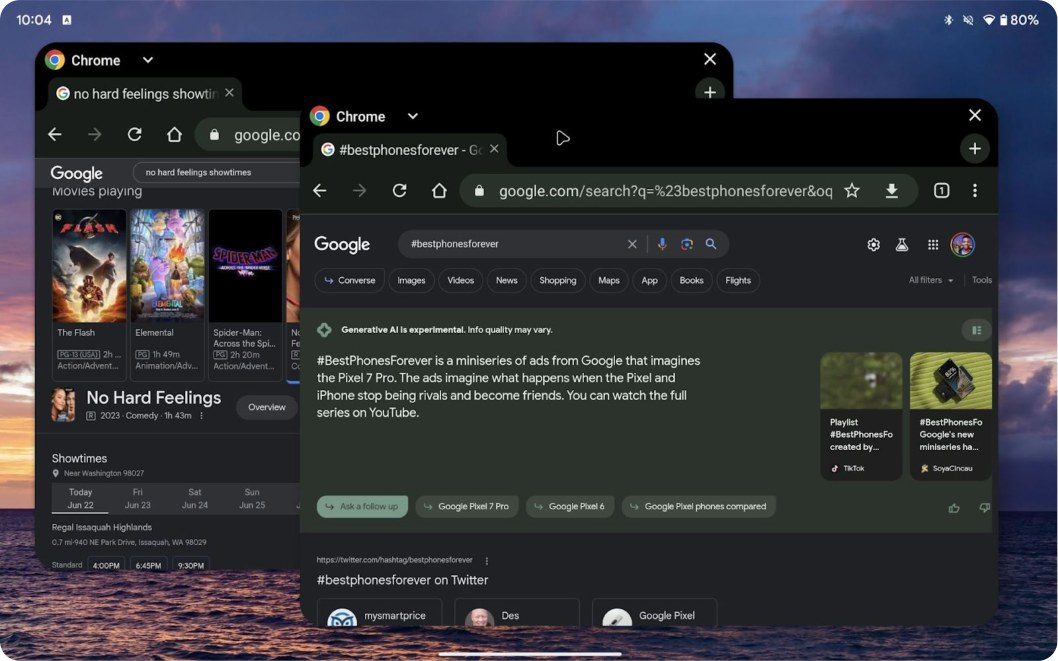Viewport: 1058px width, 661px height.
Task: Open options menu beside No Hard Feelings details
Action: (201, 415)
